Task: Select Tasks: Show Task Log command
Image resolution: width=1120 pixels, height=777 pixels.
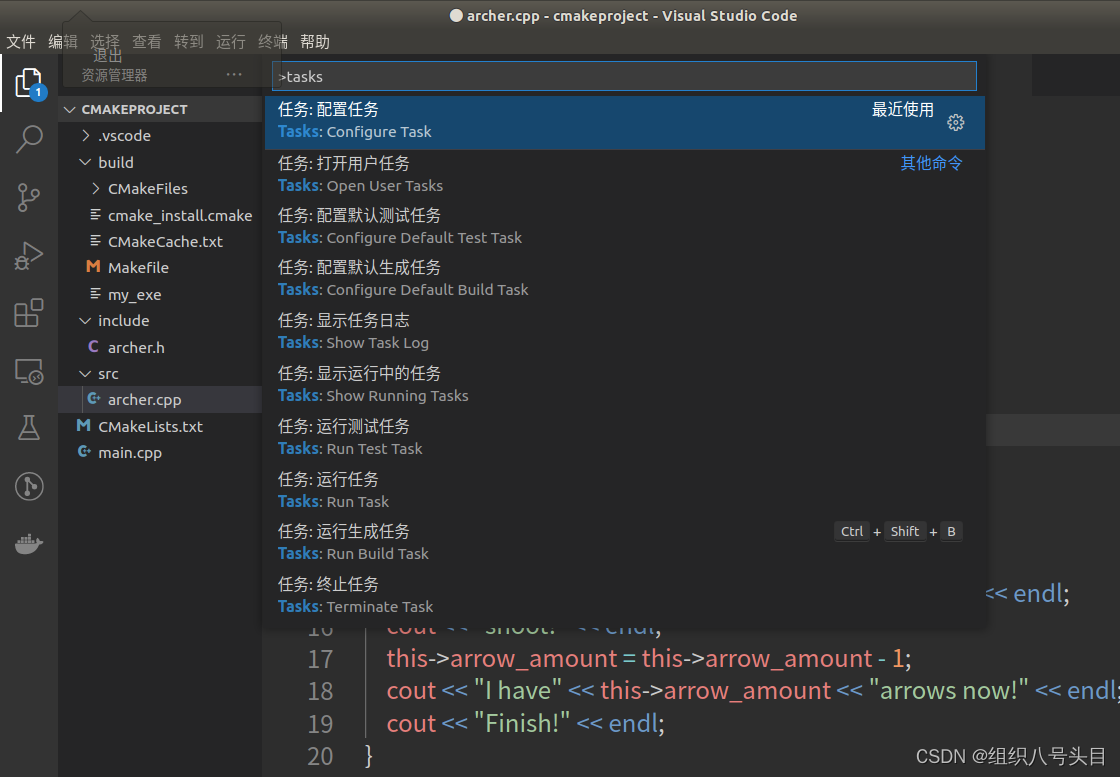Action: [x=625, y=333]
